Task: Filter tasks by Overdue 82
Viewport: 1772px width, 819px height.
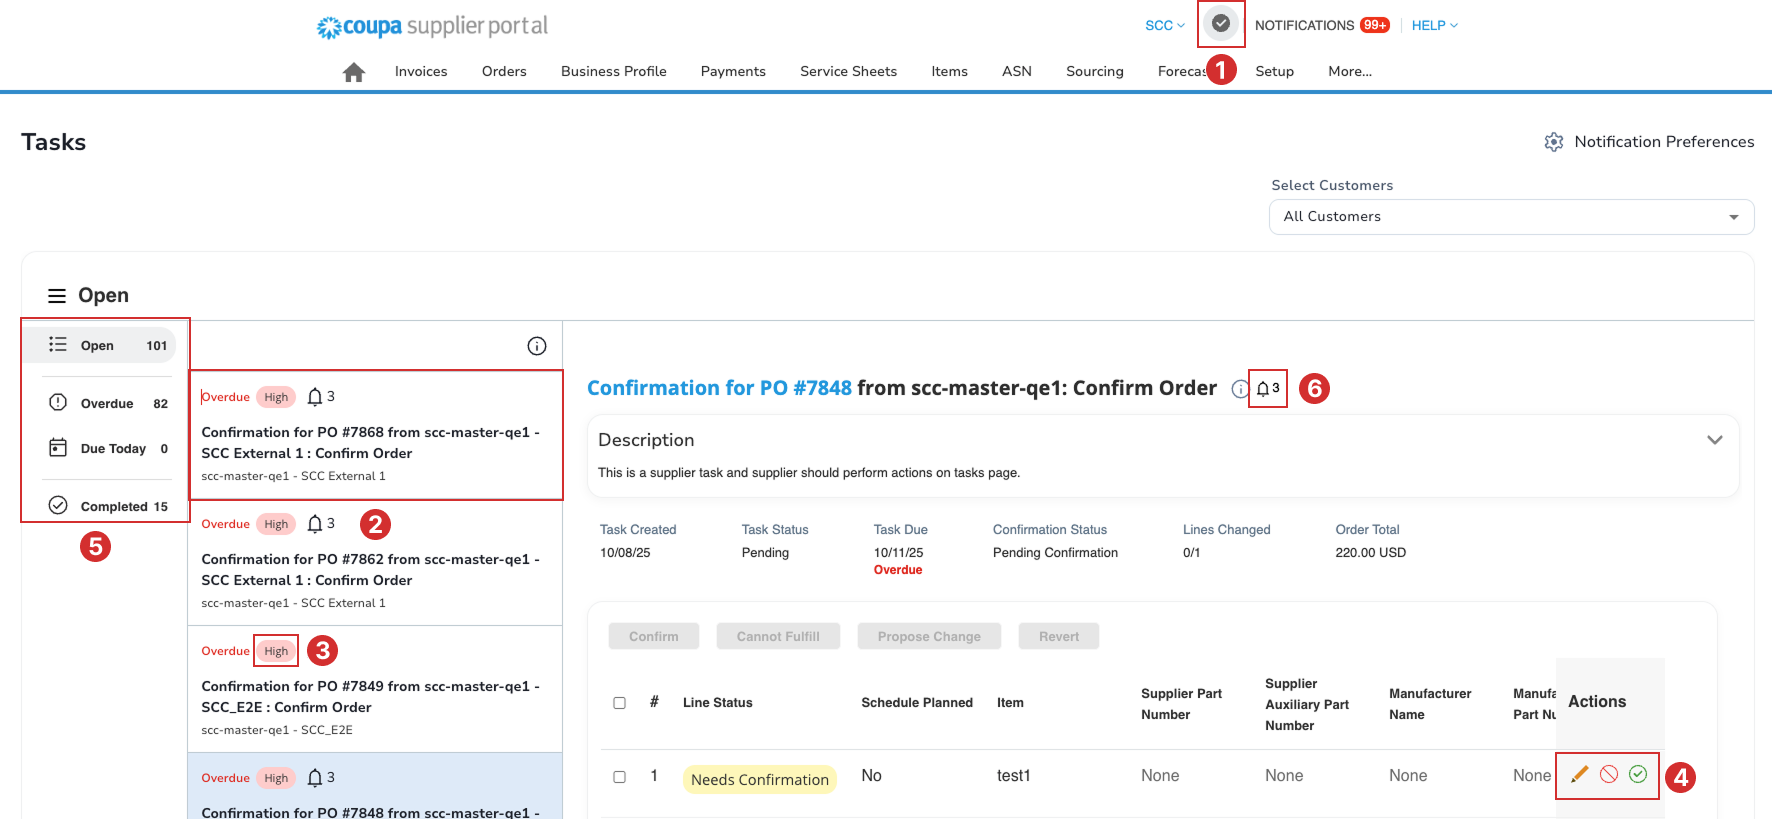Action: [108, 403]
